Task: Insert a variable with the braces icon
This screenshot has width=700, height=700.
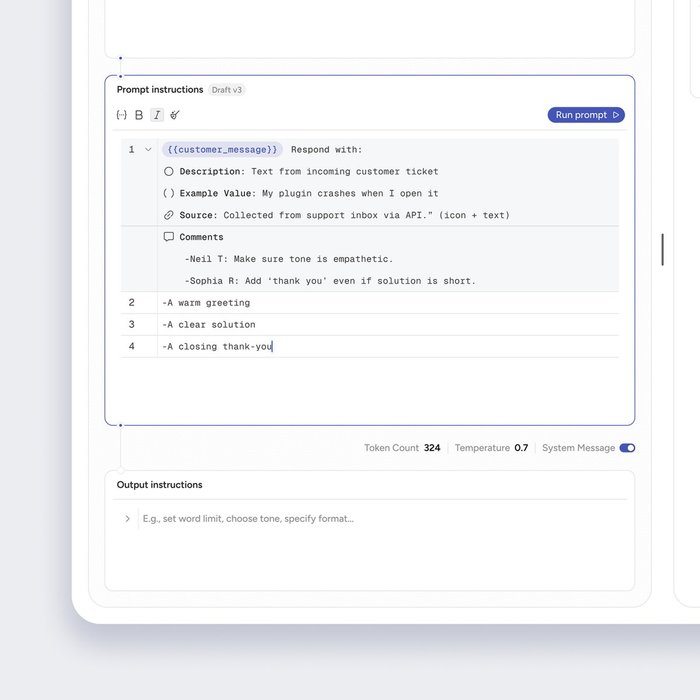Action: click(121, 115)
